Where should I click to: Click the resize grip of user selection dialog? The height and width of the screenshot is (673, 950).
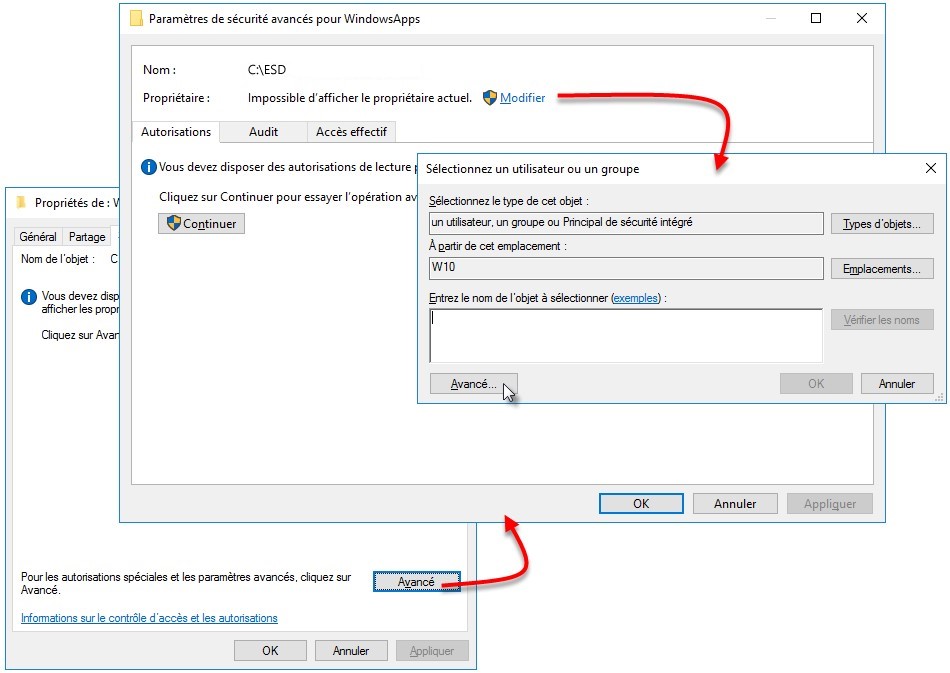pos(939,397)
